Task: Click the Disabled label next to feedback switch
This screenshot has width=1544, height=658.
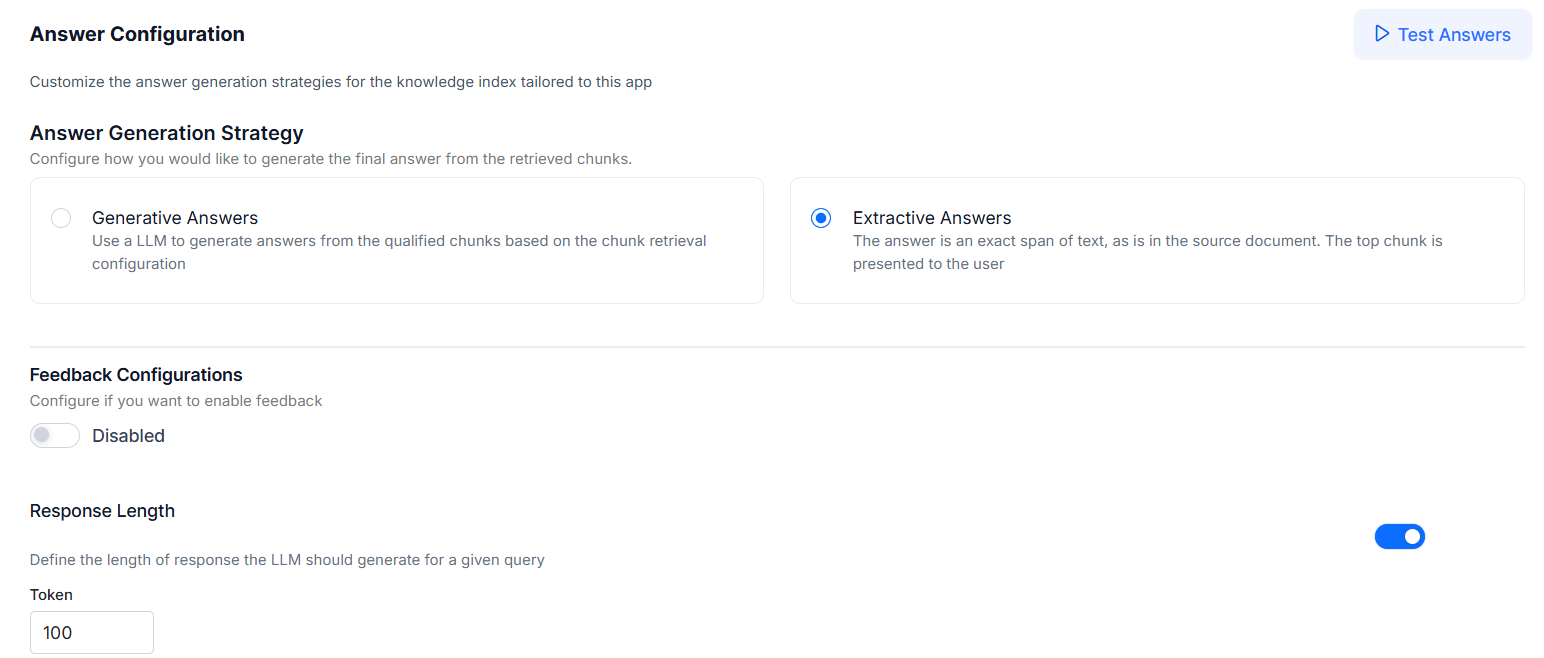Action: tap(128, 436)
